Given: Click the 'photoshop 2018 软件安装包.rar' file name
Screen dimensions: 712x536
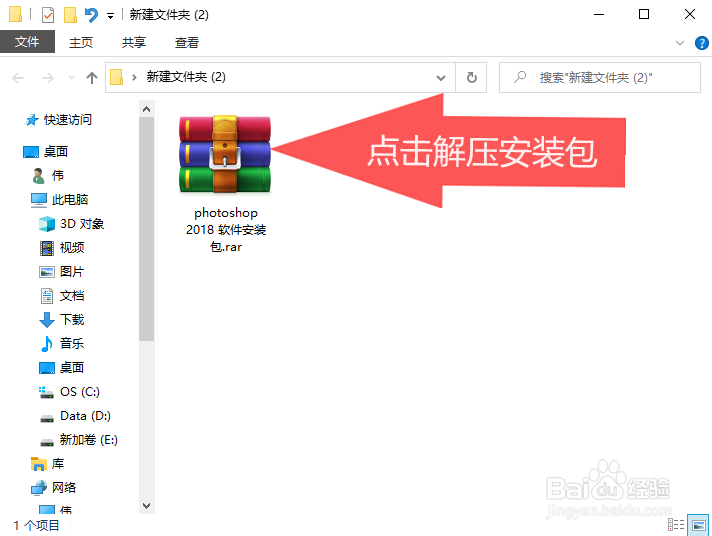Looking at the screenshot, I should point(226,230).
